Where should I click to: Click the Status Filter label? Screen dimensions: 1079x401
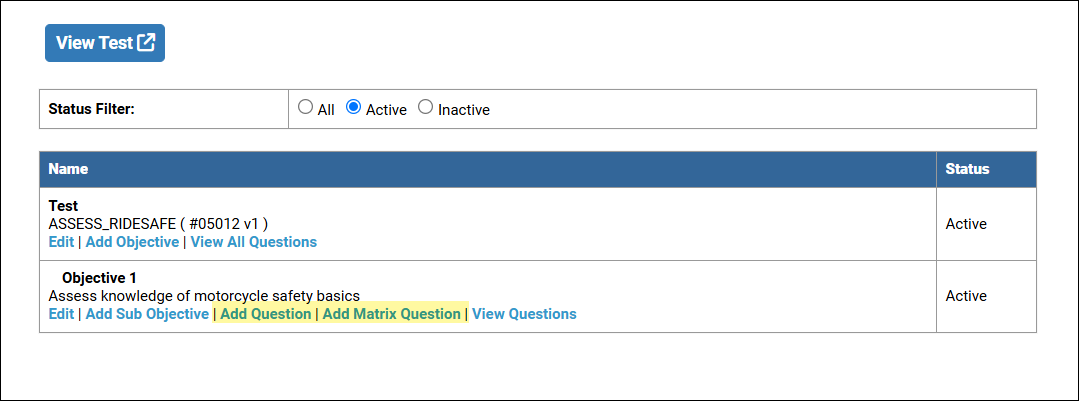click(91, 109)
